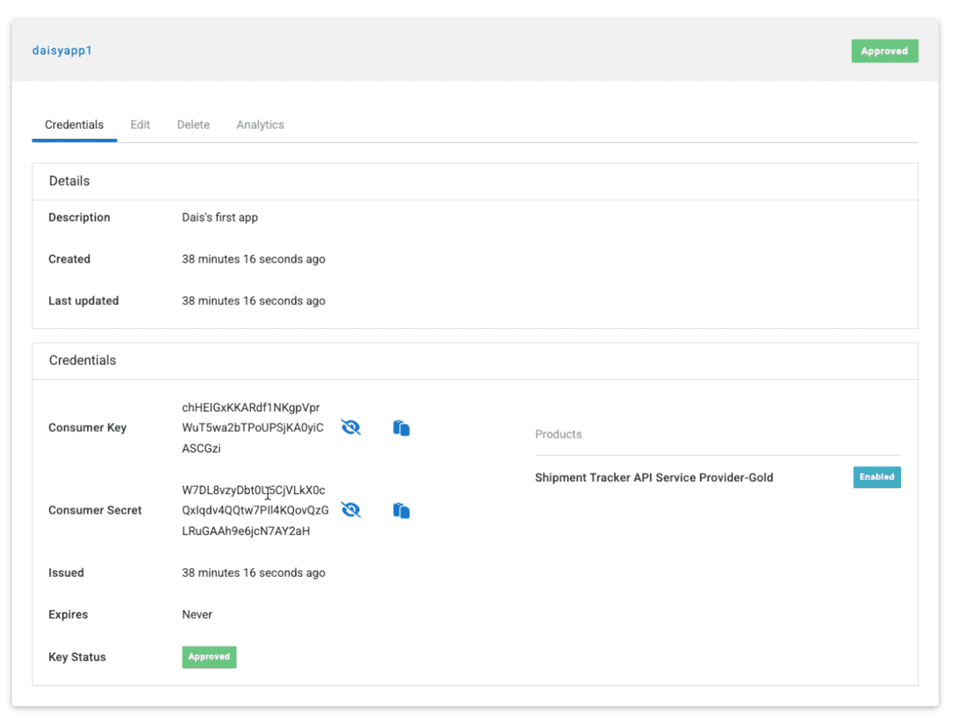Open the Delete tab
The image size is (960, 720).
pos(193,125)
